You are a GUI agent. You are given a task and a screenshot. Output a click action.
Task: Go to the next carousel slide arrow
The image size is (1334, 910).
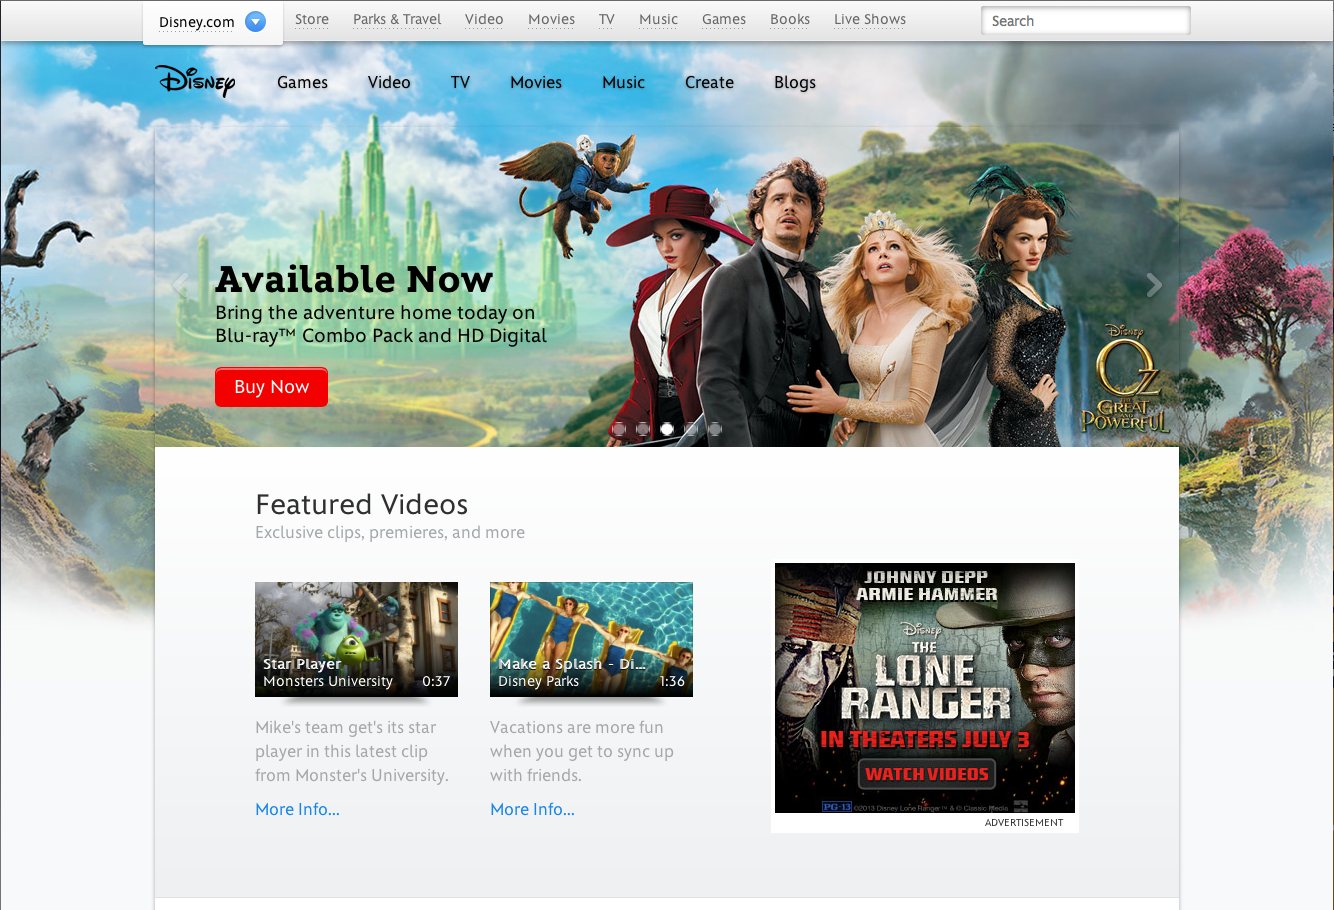1154,285
